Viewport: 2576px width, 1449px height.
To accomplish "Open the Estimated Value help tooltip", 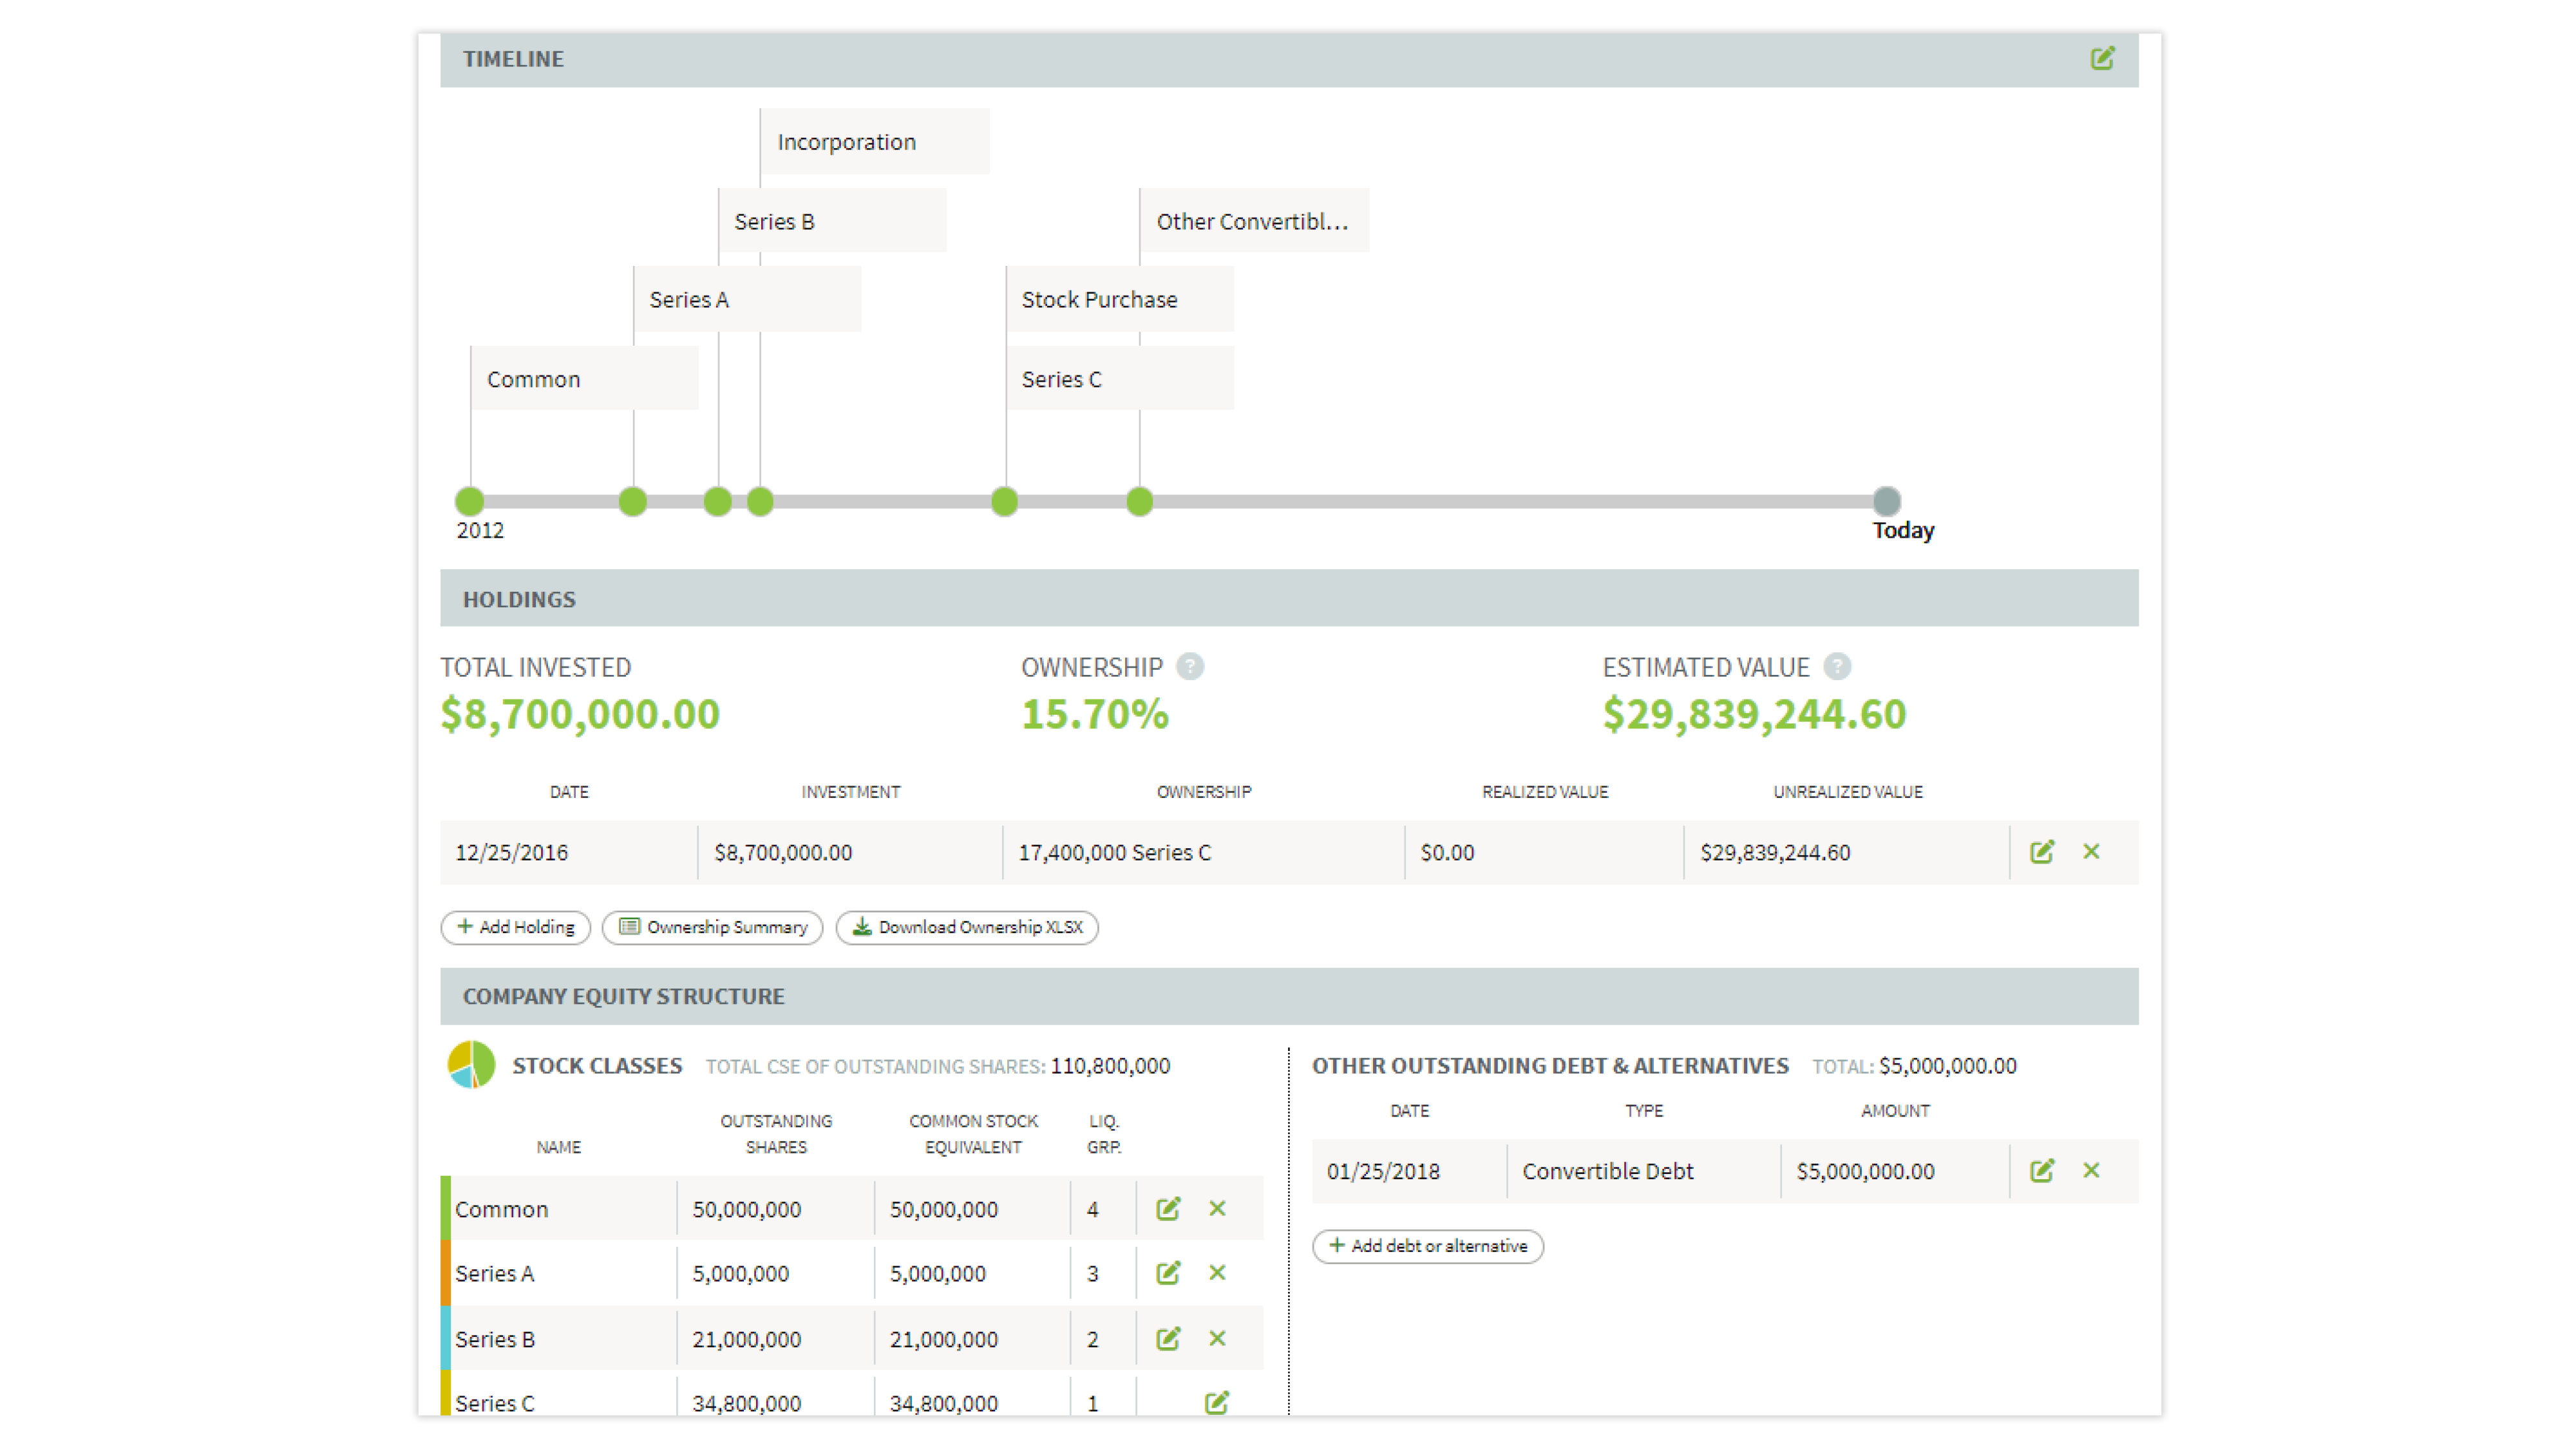I will (x=1838, y=667).
